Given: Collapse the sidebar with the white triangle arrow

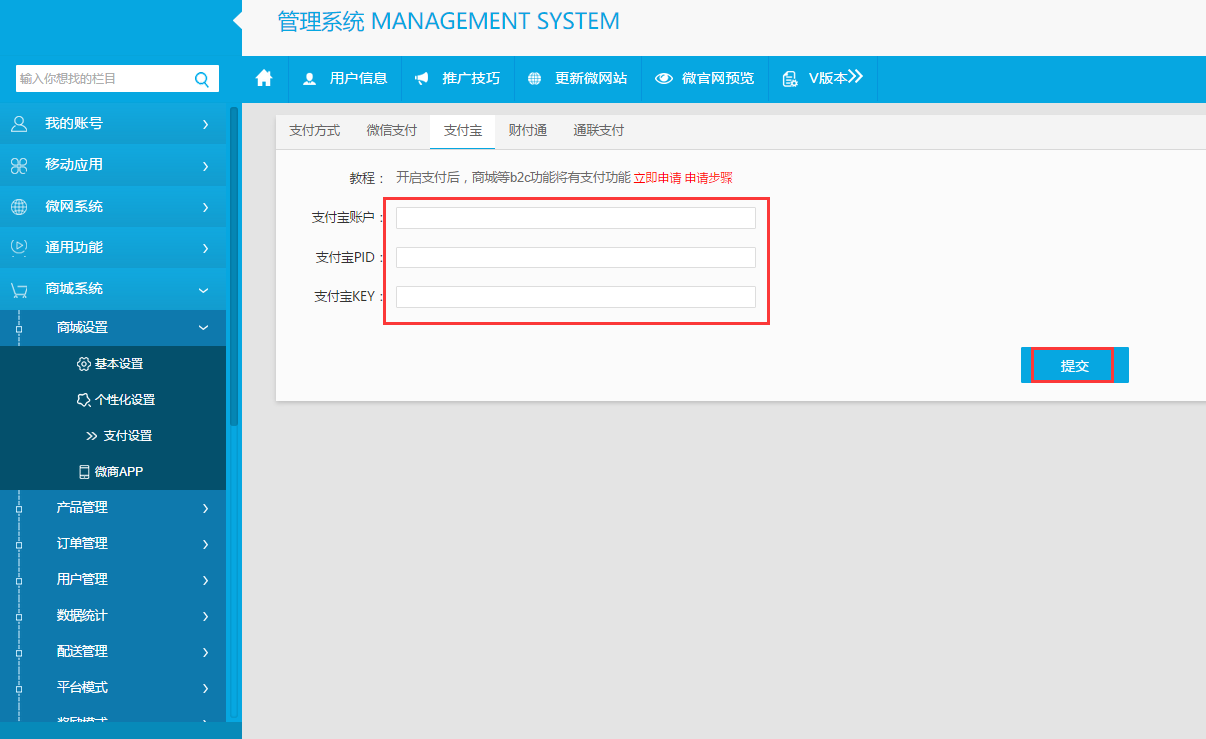Looking at the screenshot, I should click(237, 19).
